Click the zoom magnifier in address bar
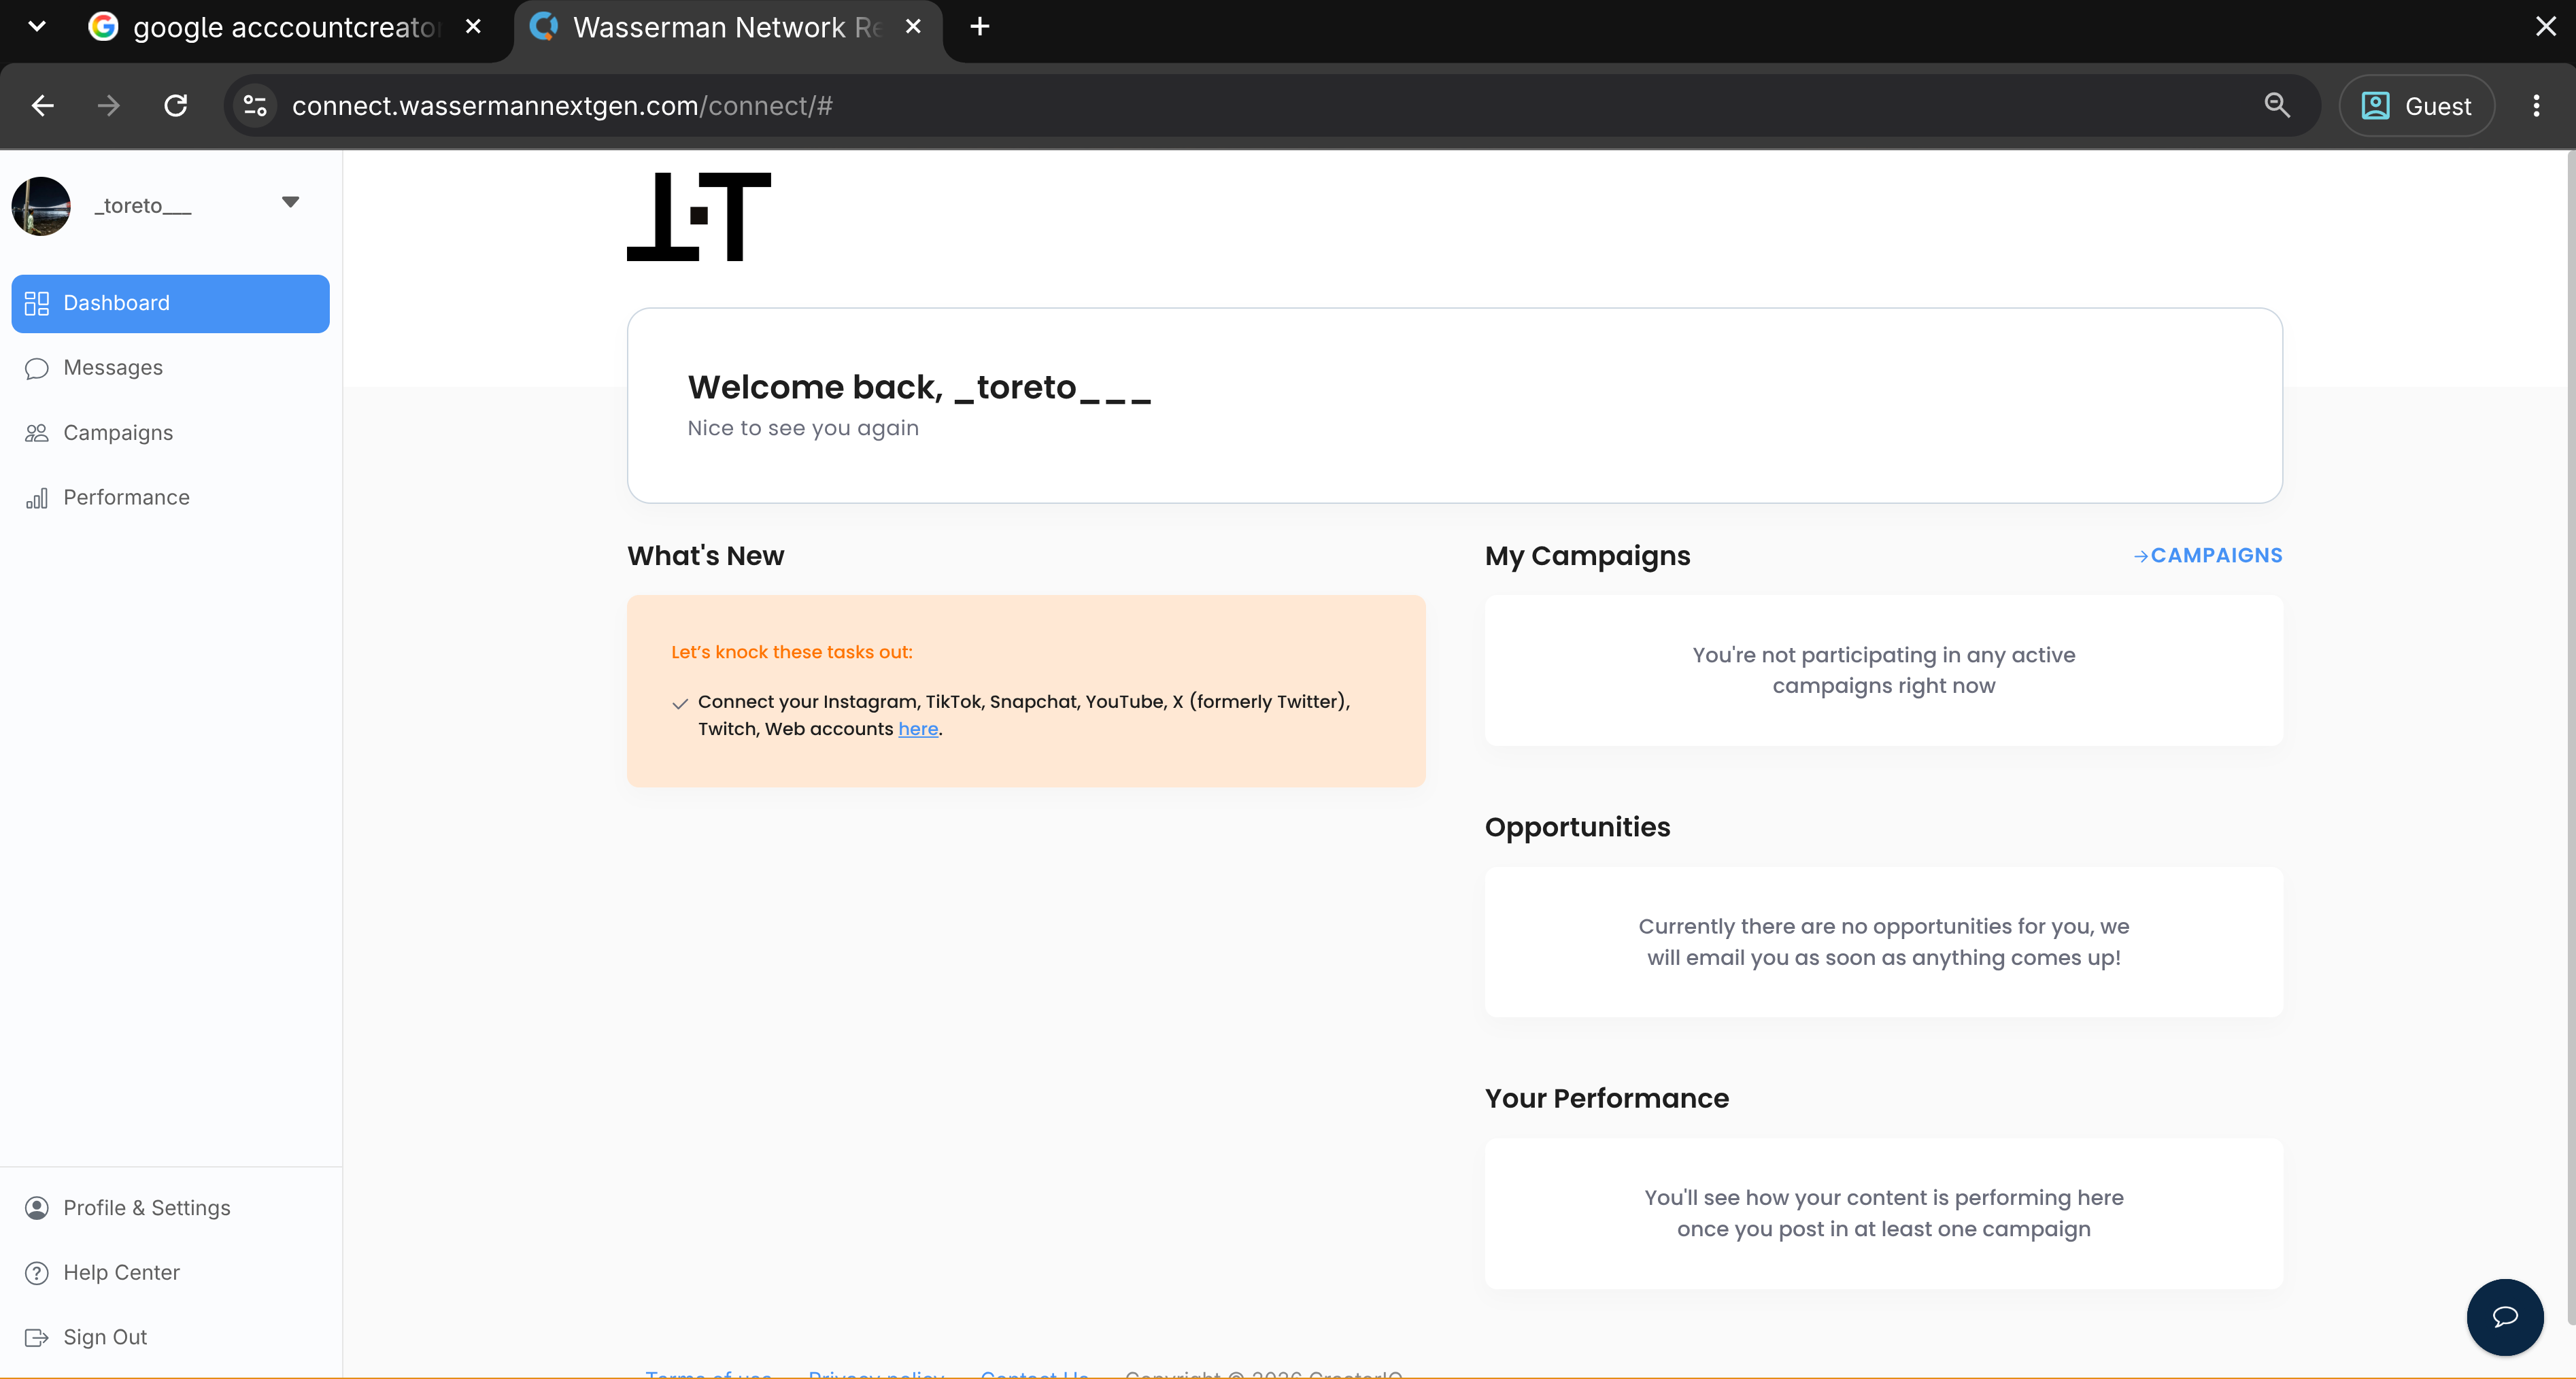The height and width of the screenshot is (1379, 2576). click(x=2277, y=105)
